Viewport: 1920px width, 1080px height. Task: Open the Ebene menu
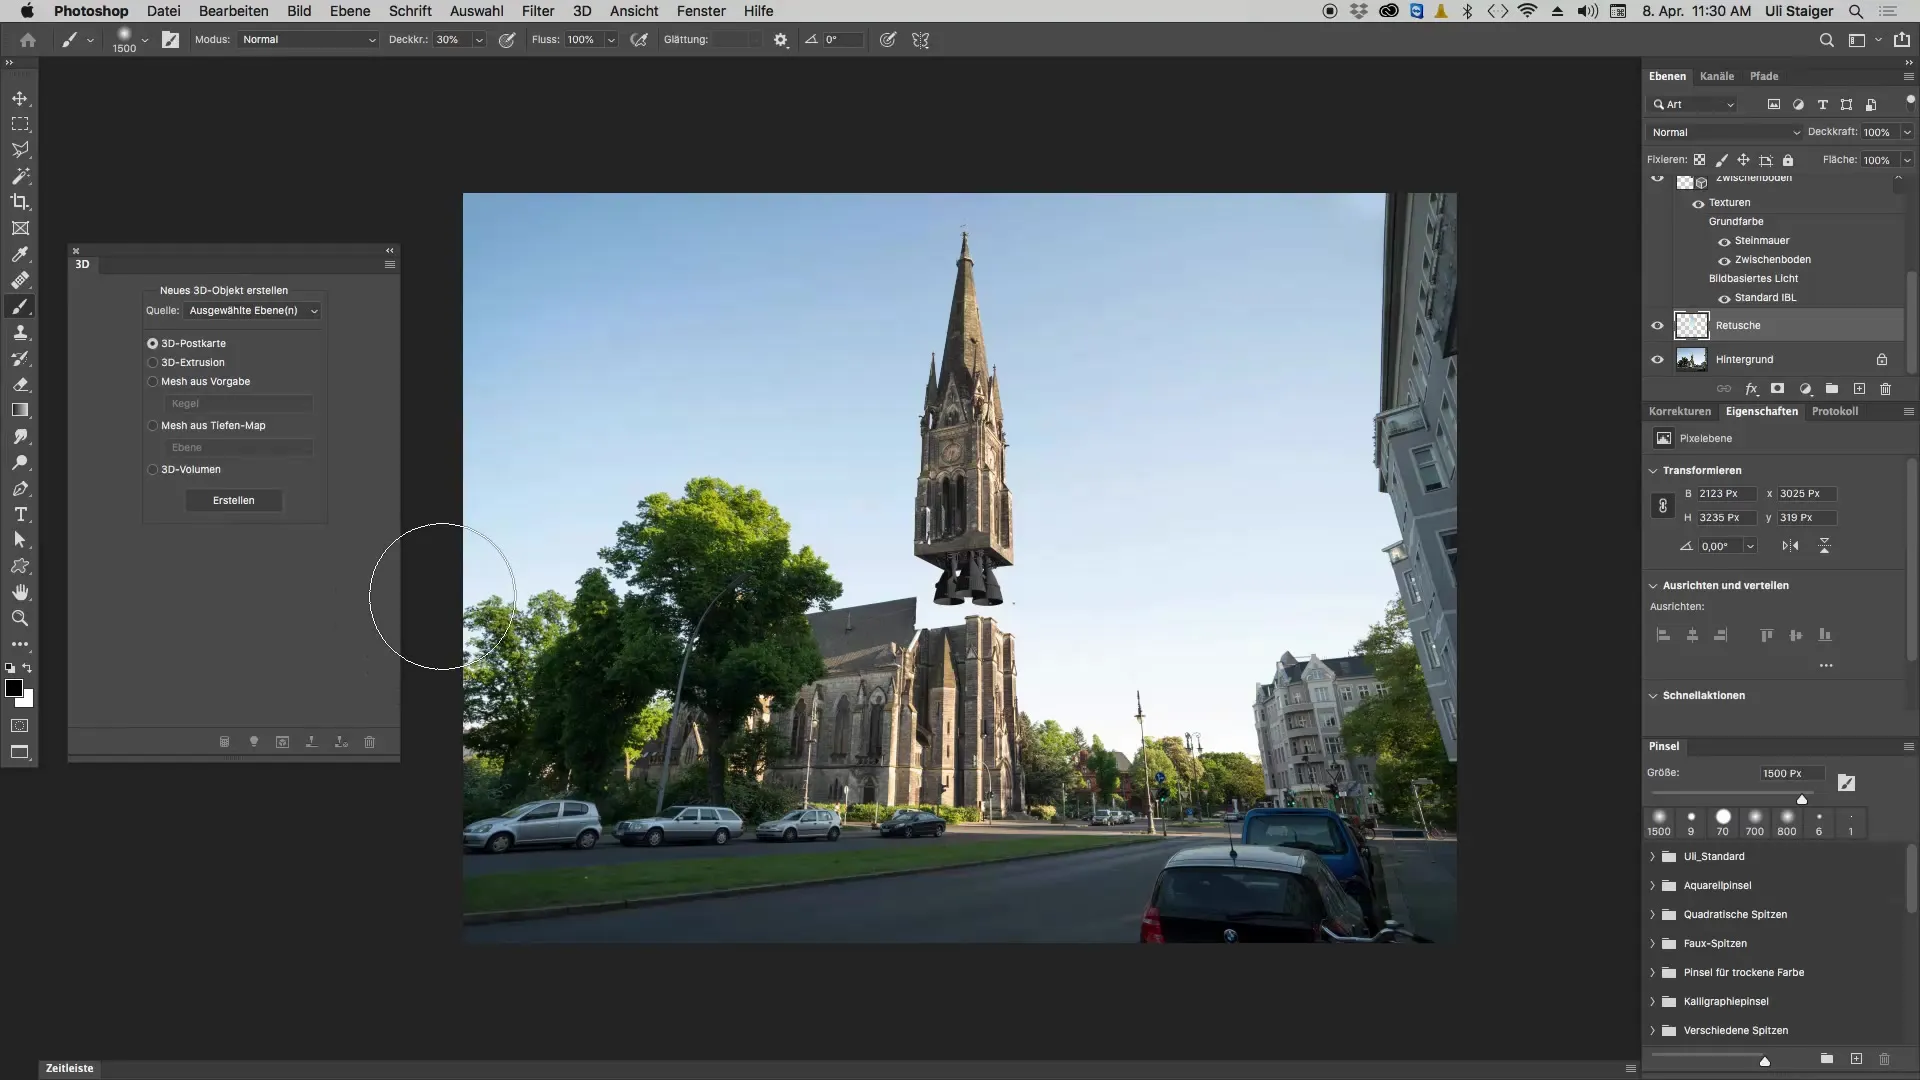(350, 11)
